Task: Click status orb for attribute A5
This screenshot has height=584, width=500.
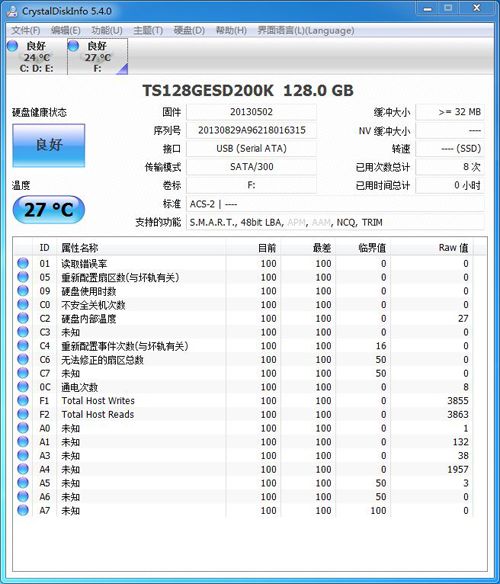Action: (23, 483)
